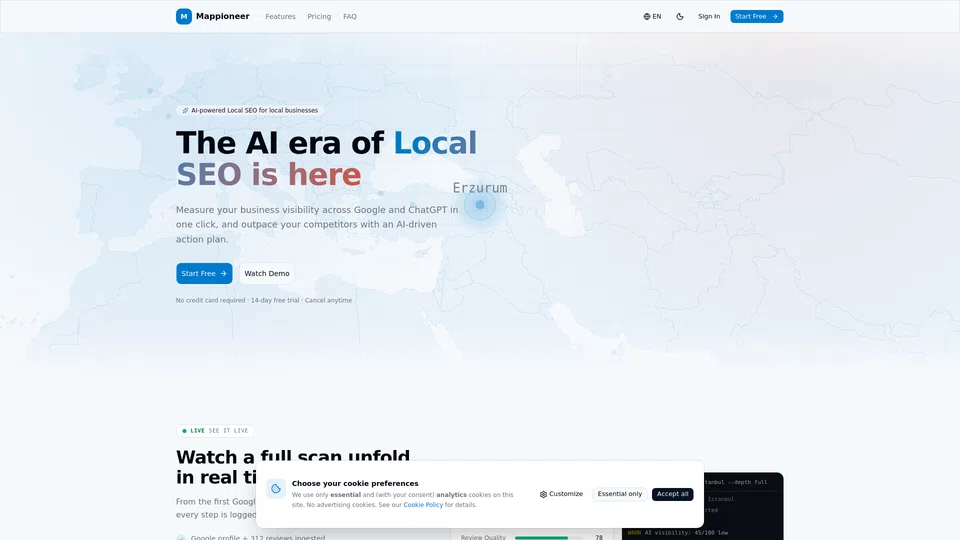Open the Pricing nav link

319,17
